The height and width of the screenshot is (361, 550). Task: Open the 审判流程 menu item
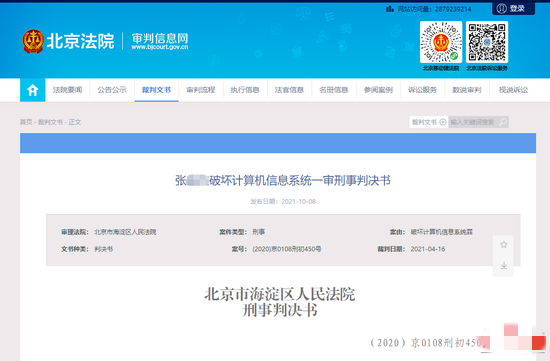point(201,90)
